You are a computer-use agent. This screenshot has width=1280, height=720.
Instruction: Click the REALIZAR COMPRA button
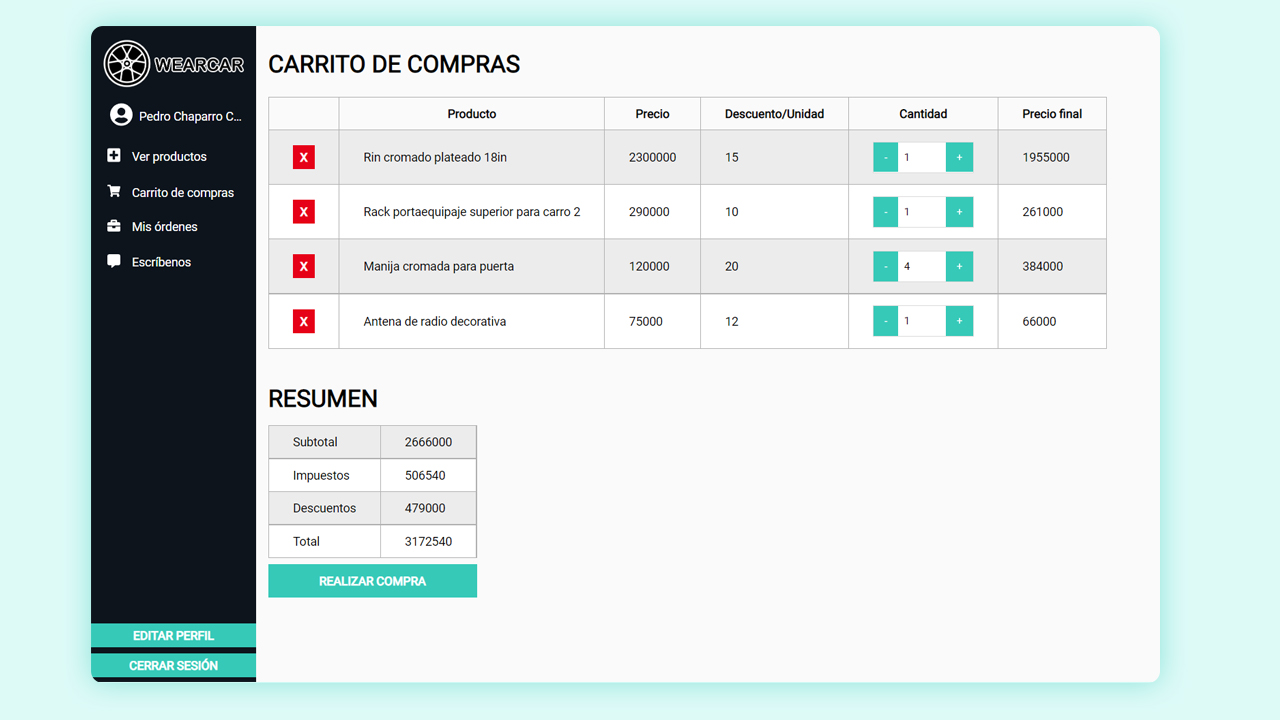click(x=372, y=581)
